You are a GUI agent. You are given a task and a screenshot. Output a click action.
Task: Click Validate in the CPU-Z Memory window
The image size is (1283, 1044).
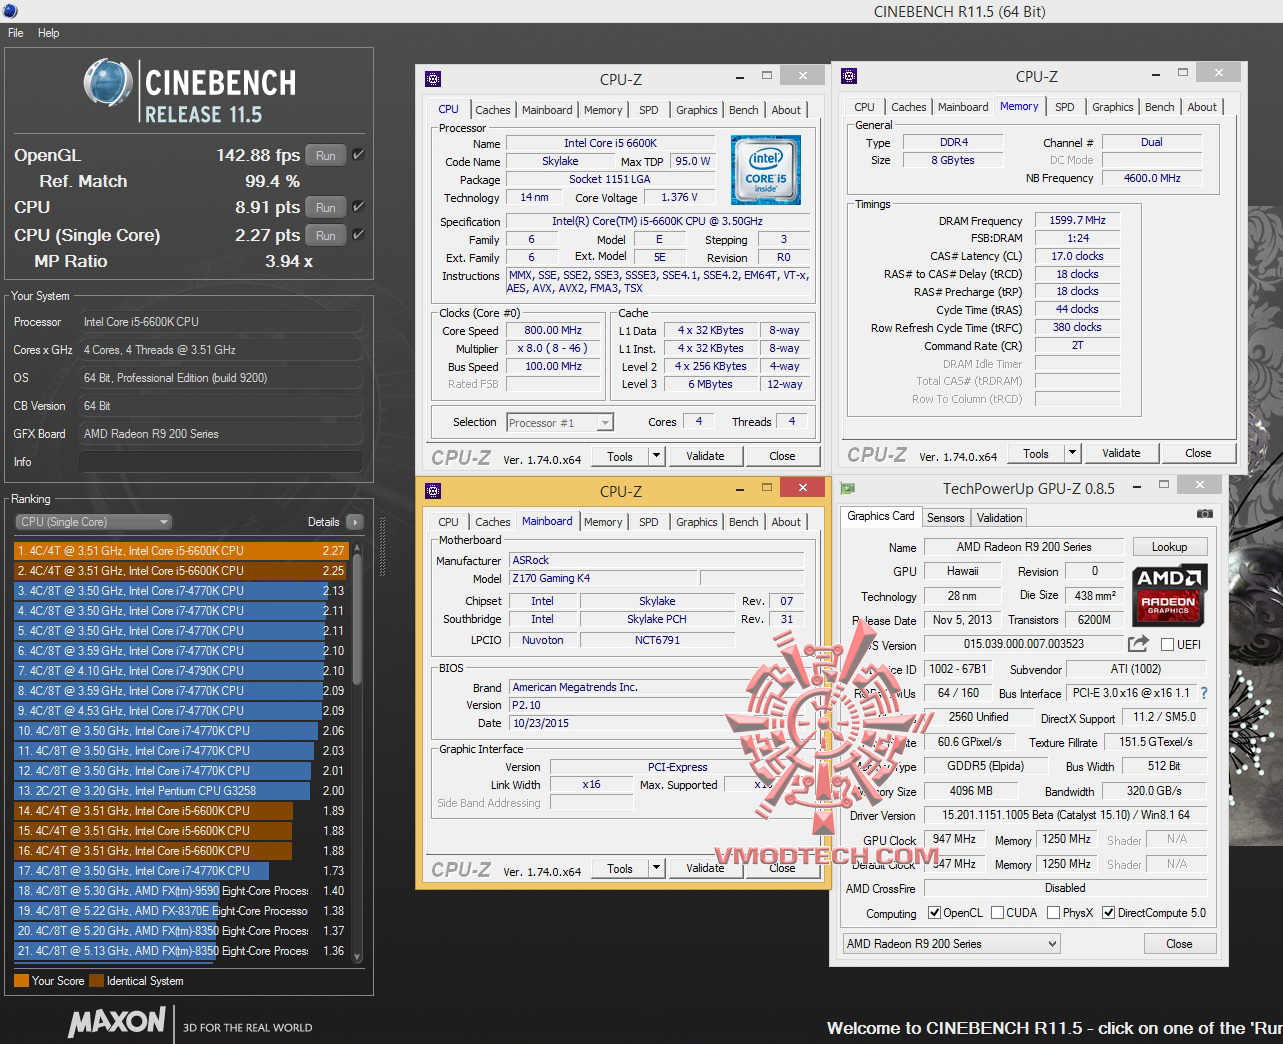click(1121, 453)
